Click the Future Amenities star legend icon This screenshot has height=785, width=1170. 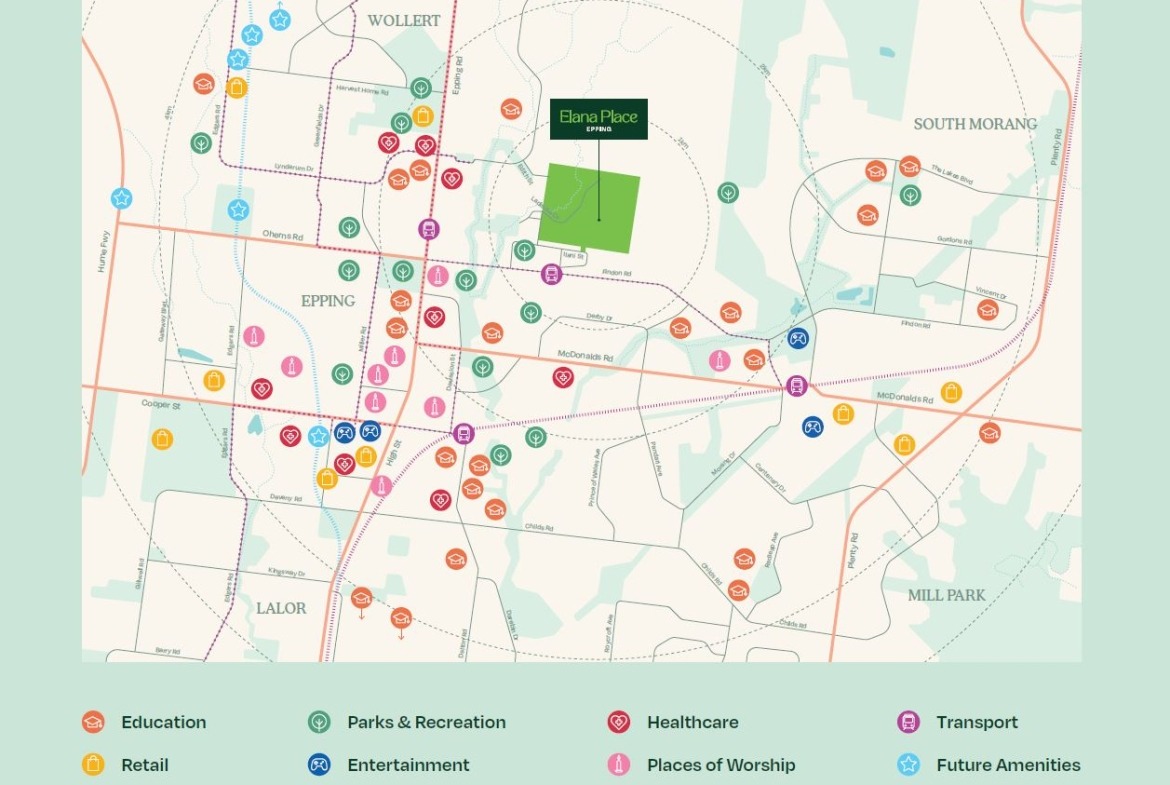click(909, 764)
